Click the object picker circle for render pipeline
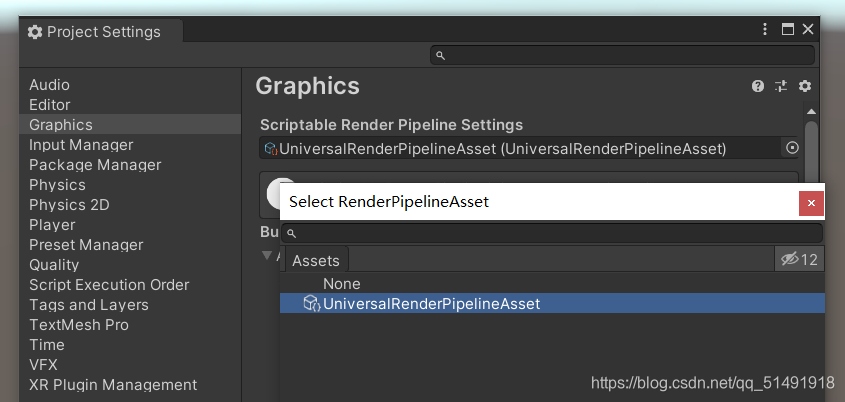This screenshot has width=845, height=402. click(x=792, y=148)
